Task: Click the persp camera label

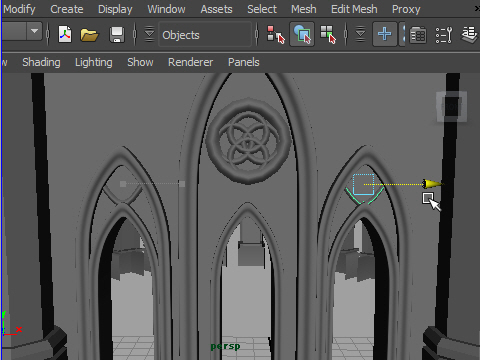Action: pyautogui.click(x=225, y=346)
